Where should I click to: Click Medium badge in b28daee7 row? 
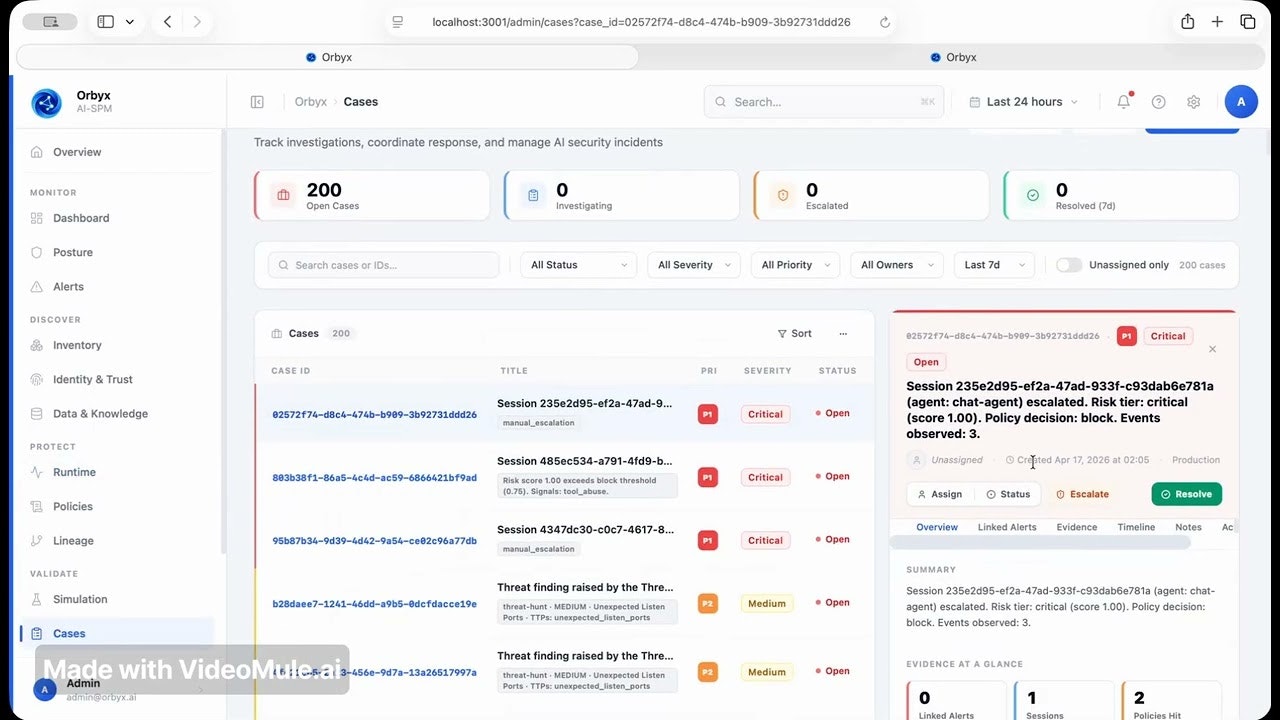pyautogui.click(x=765, y=603)
